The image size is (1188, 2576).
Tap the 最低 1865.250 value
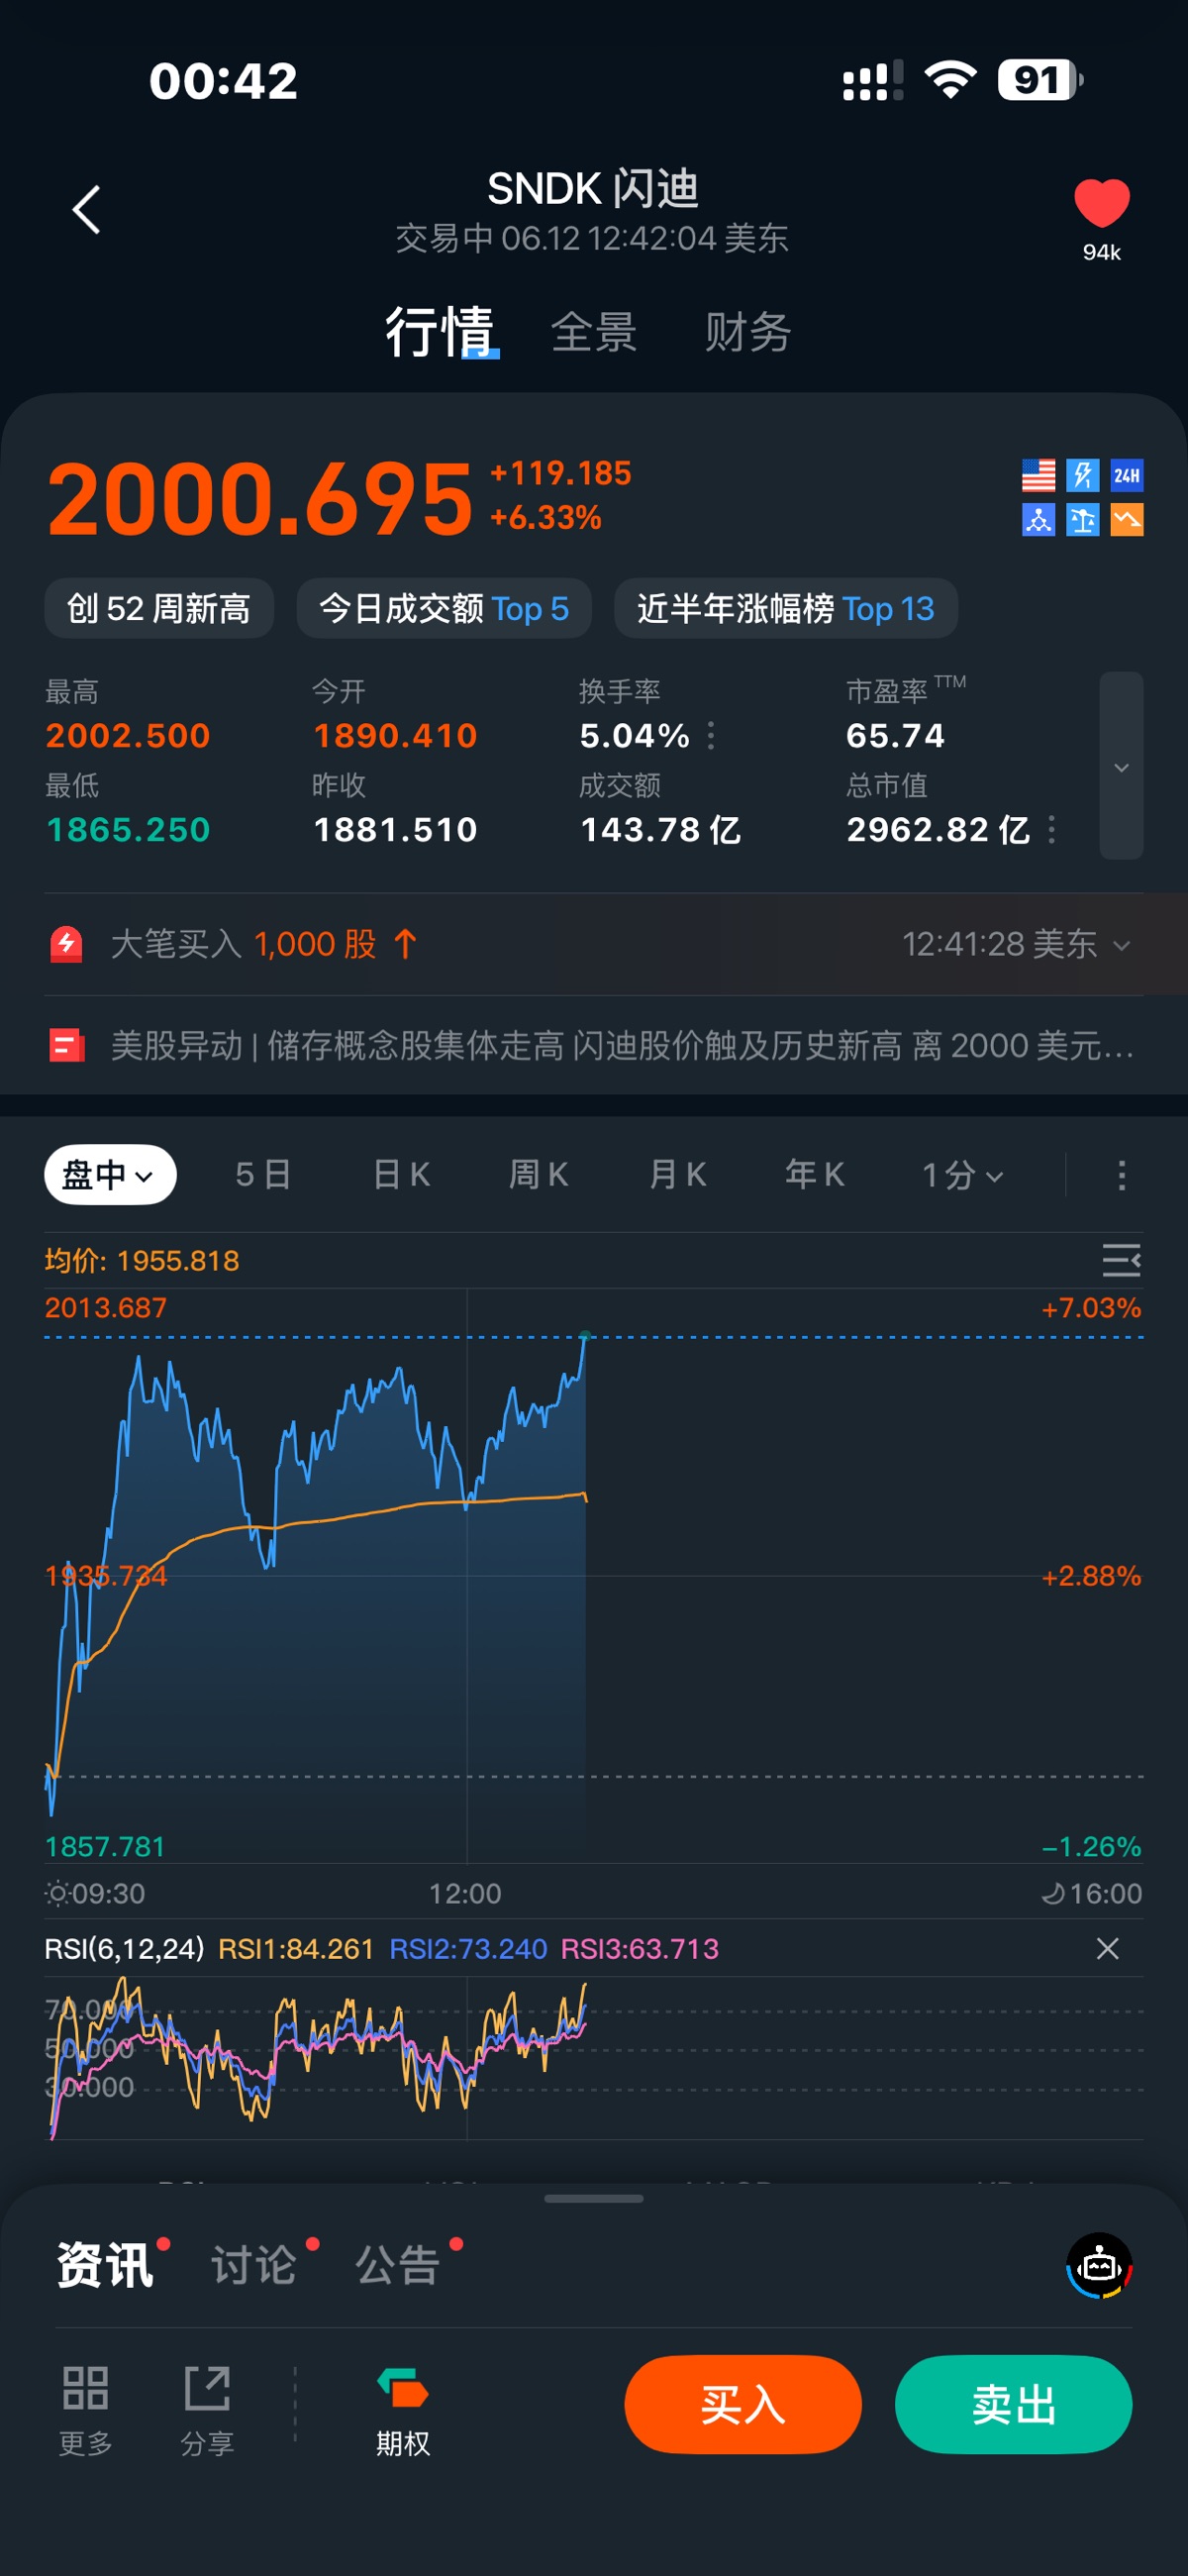[x=128, y=830]
